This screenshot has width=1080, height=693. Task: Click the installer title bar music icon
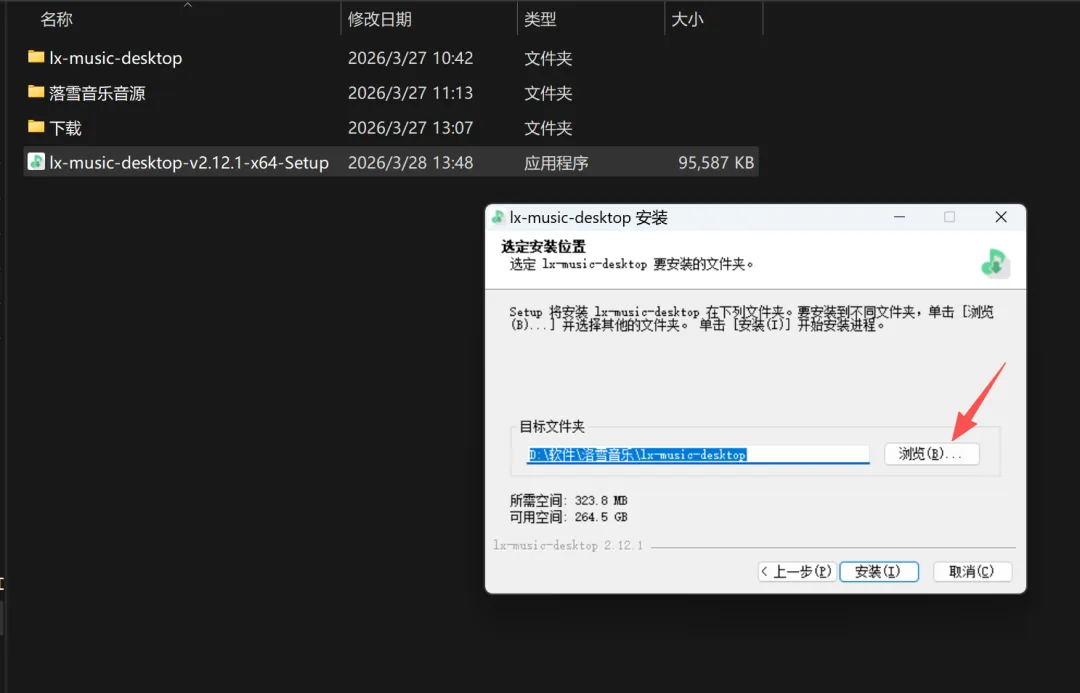point(498,218)
